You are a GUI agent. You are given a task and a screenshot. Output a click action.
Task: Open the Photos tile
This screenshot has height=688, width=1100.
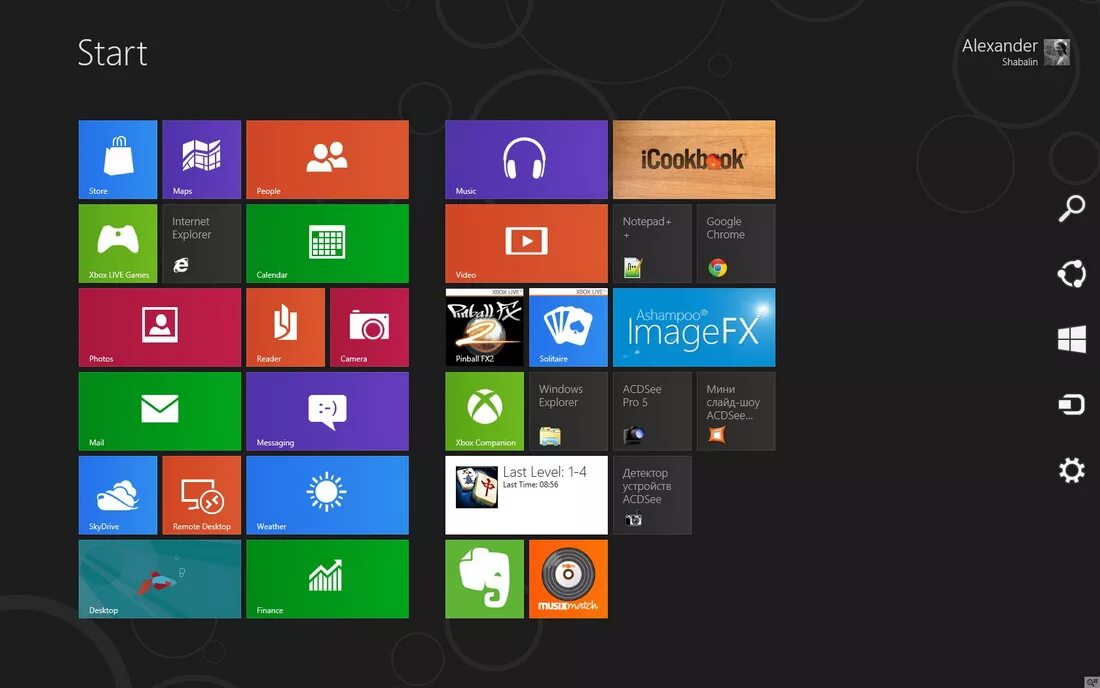[x=160, y=327]
